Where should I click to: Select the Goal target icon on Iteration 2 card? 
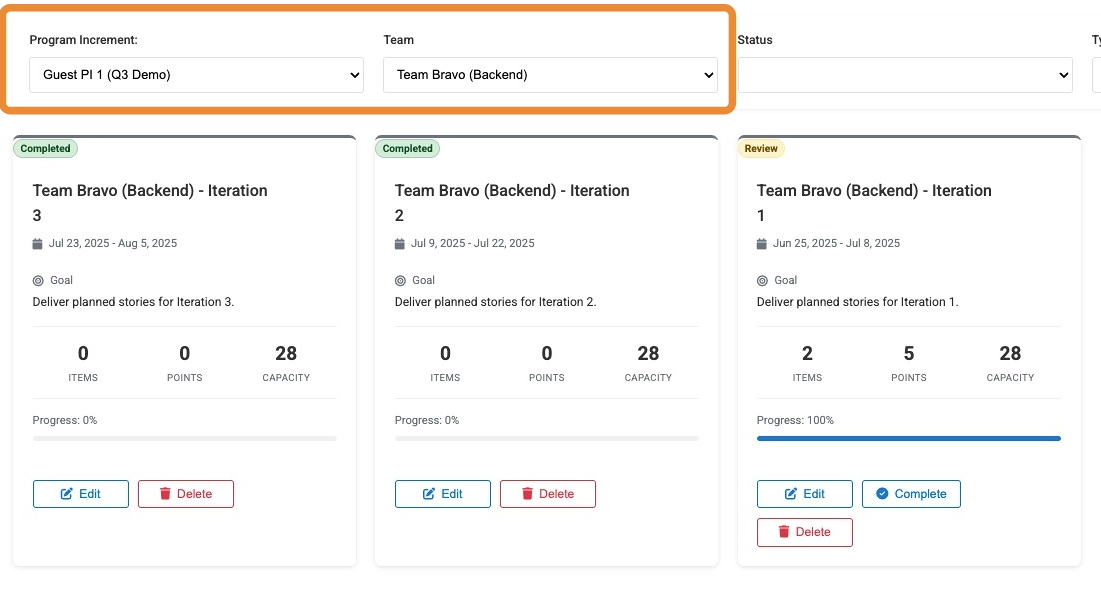[x=399, y=280]
